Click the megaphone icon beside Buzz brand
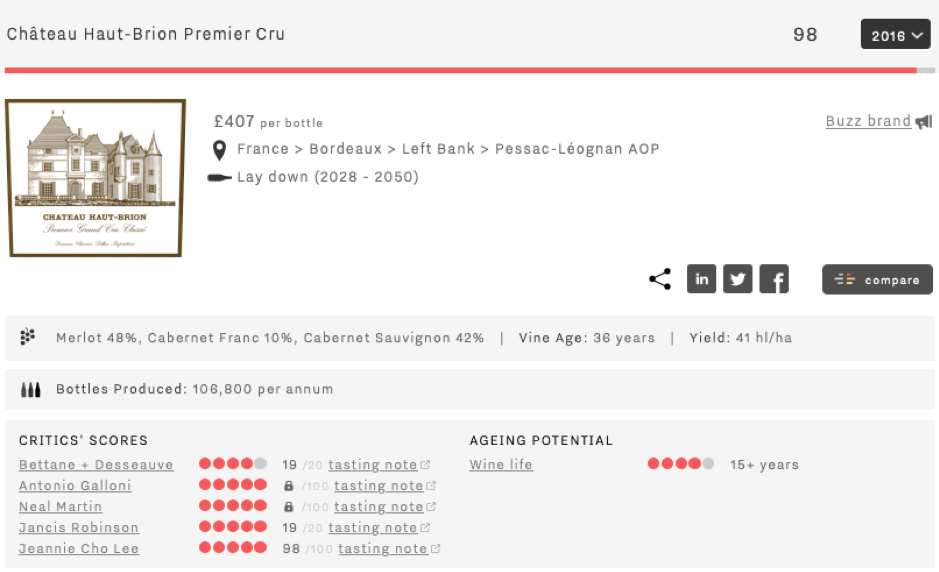Screen dimensions: 939x572 924,122
